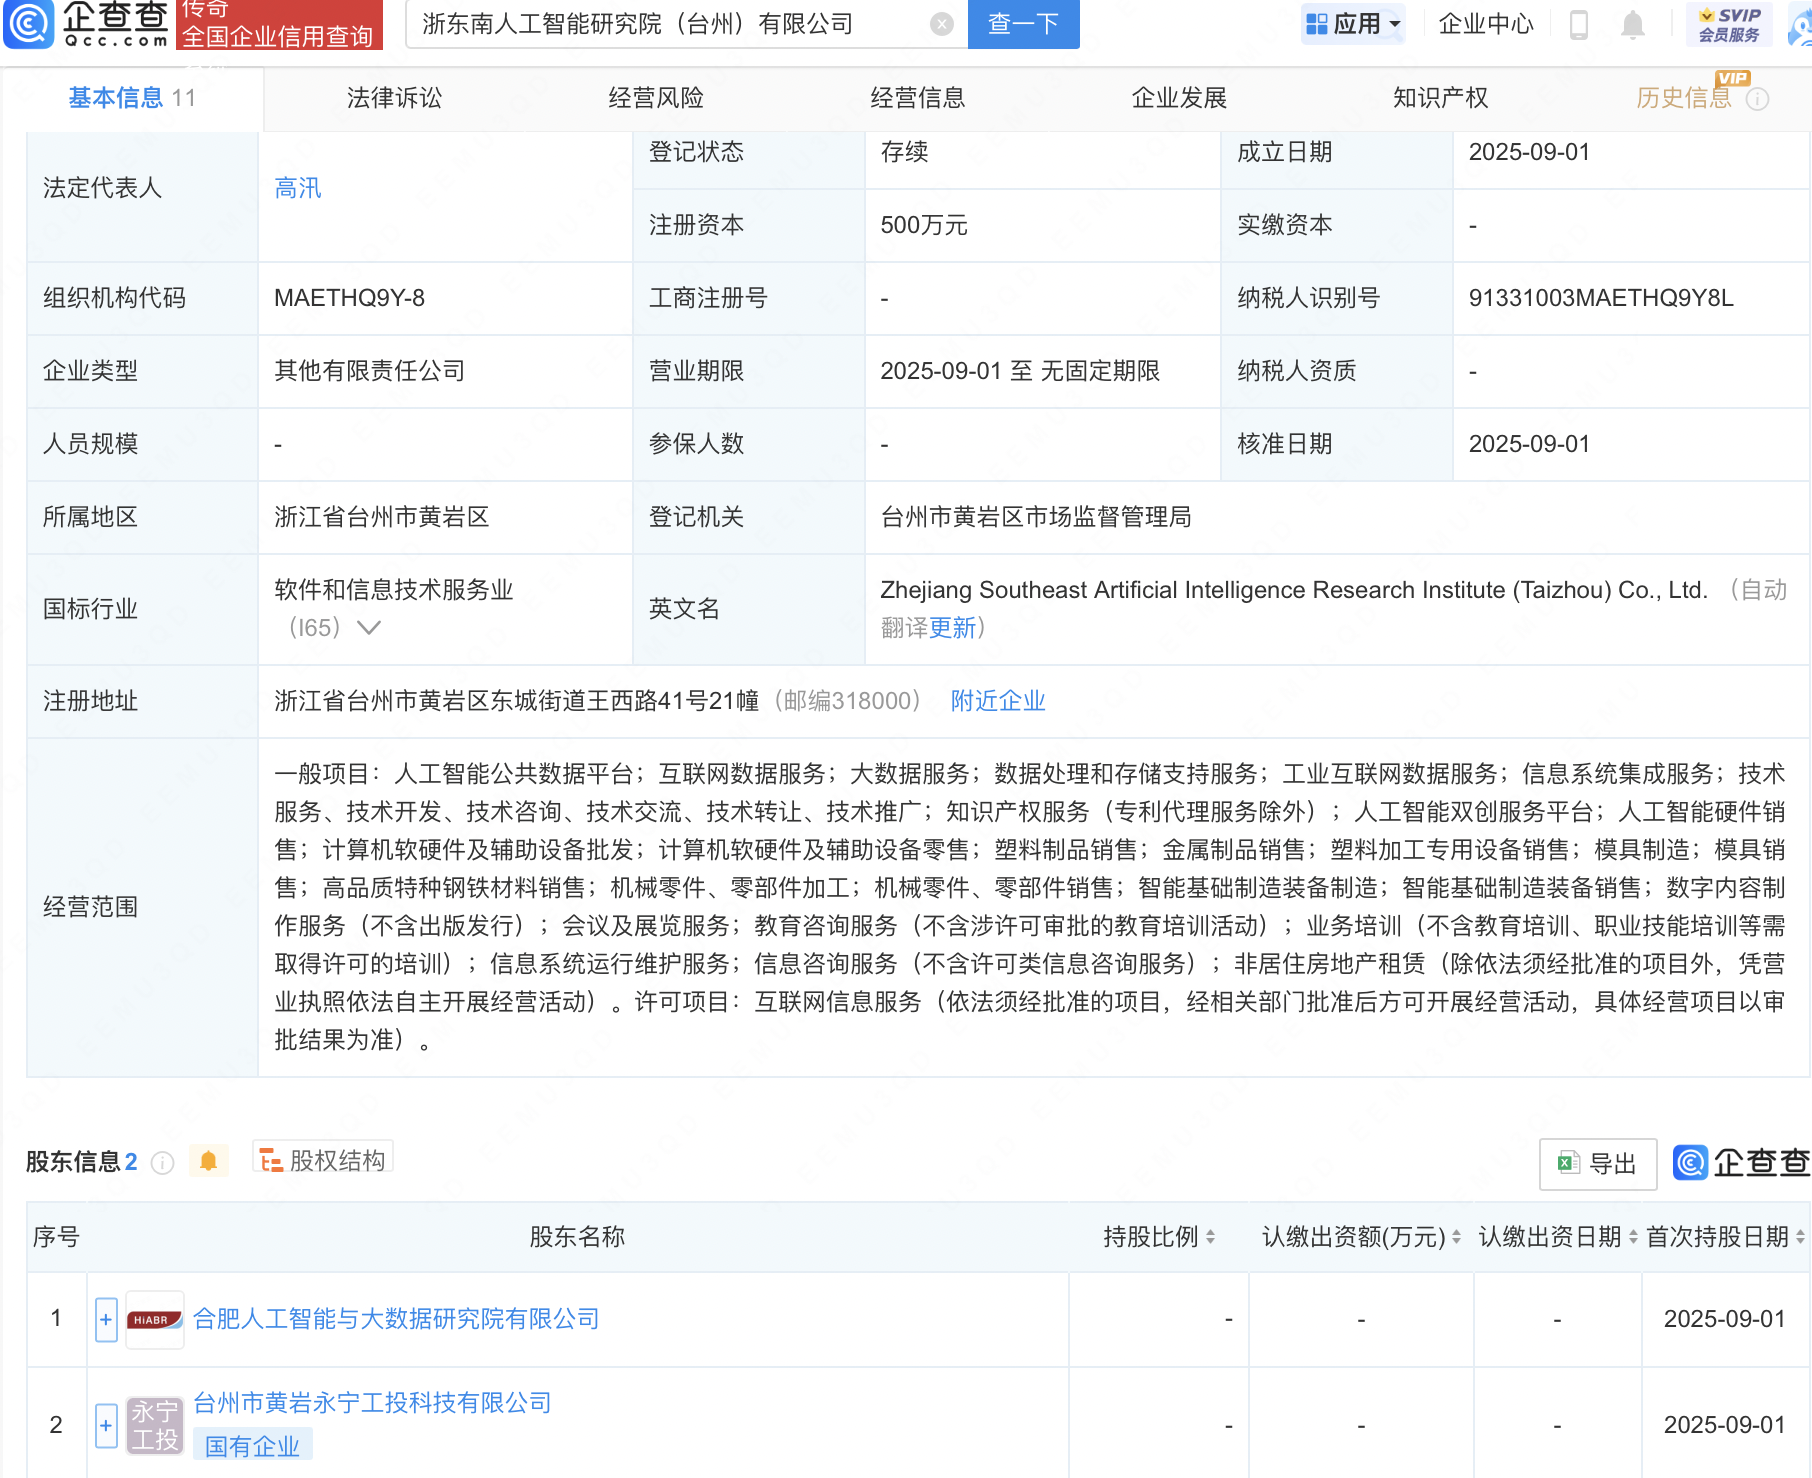
Task: Open 企业中心 menu item
Action: pyautogui.click(x=1485, y=24)
